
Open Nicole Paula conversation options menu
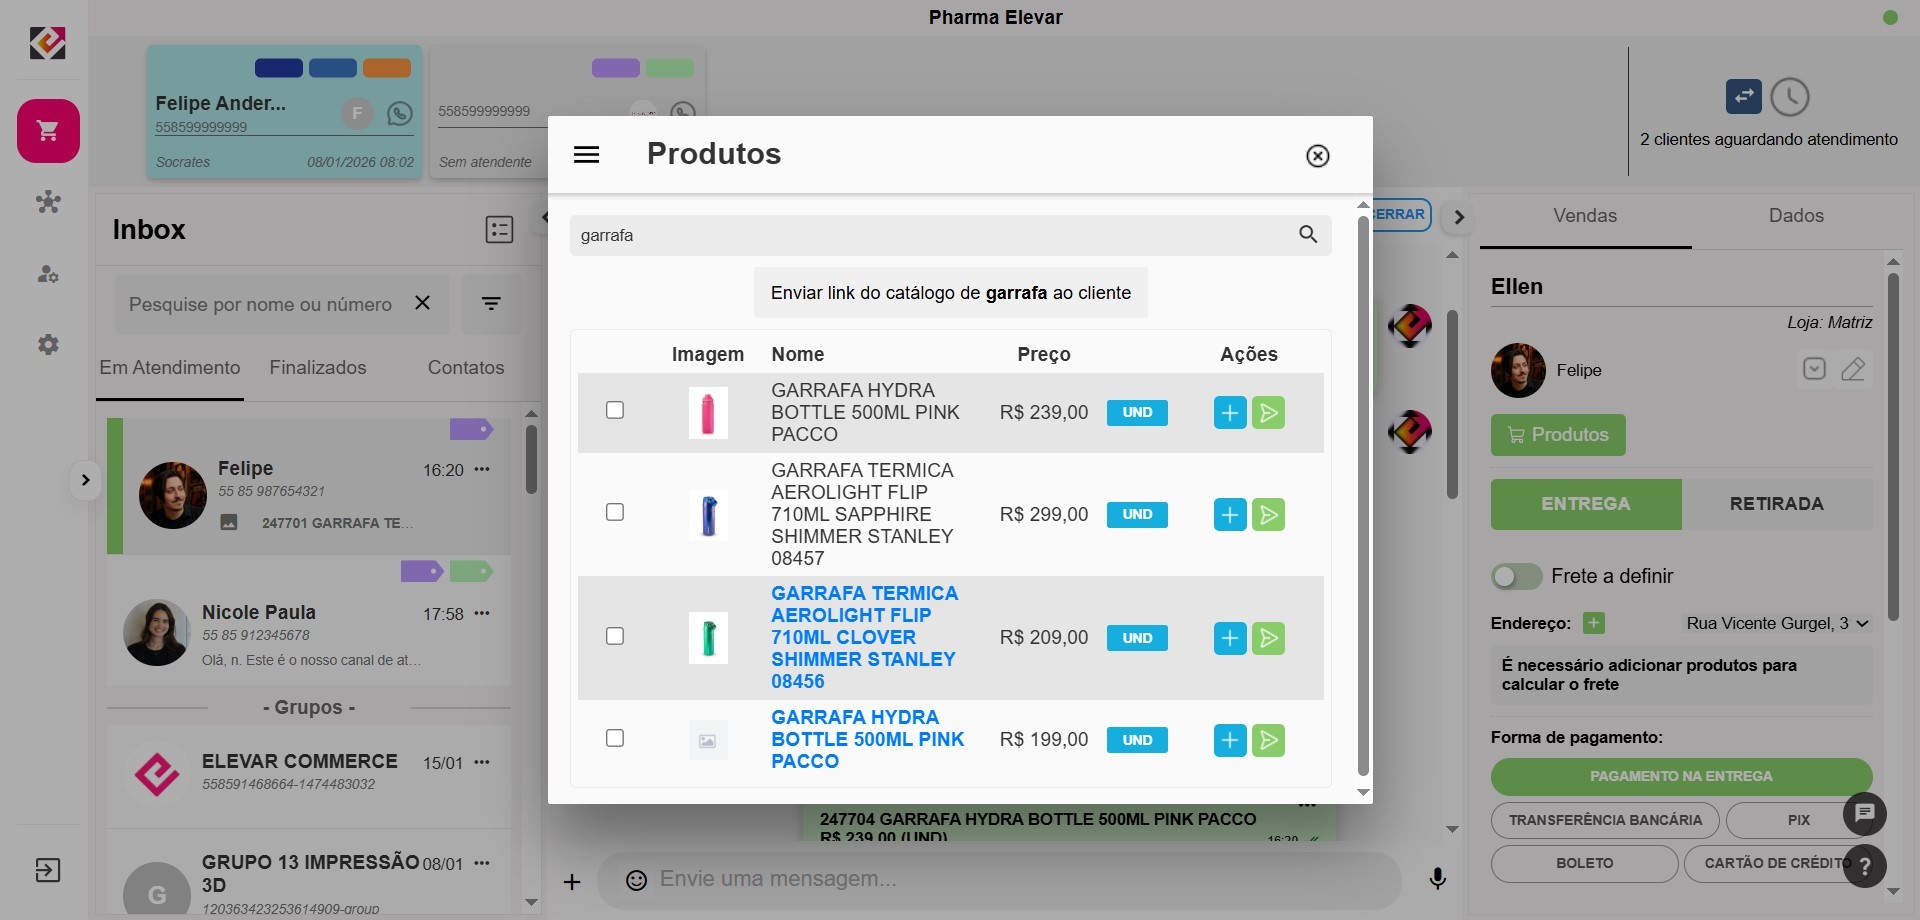[x=482, y=613]
